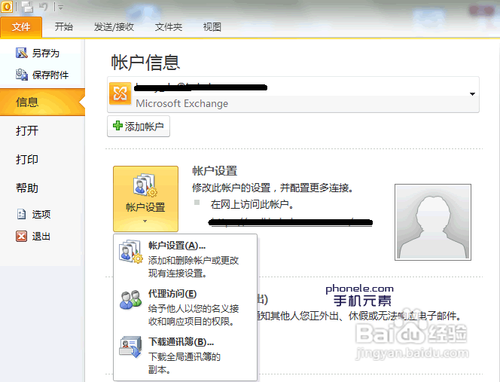Switch to the 开始 tab

(x=64, y=27)
